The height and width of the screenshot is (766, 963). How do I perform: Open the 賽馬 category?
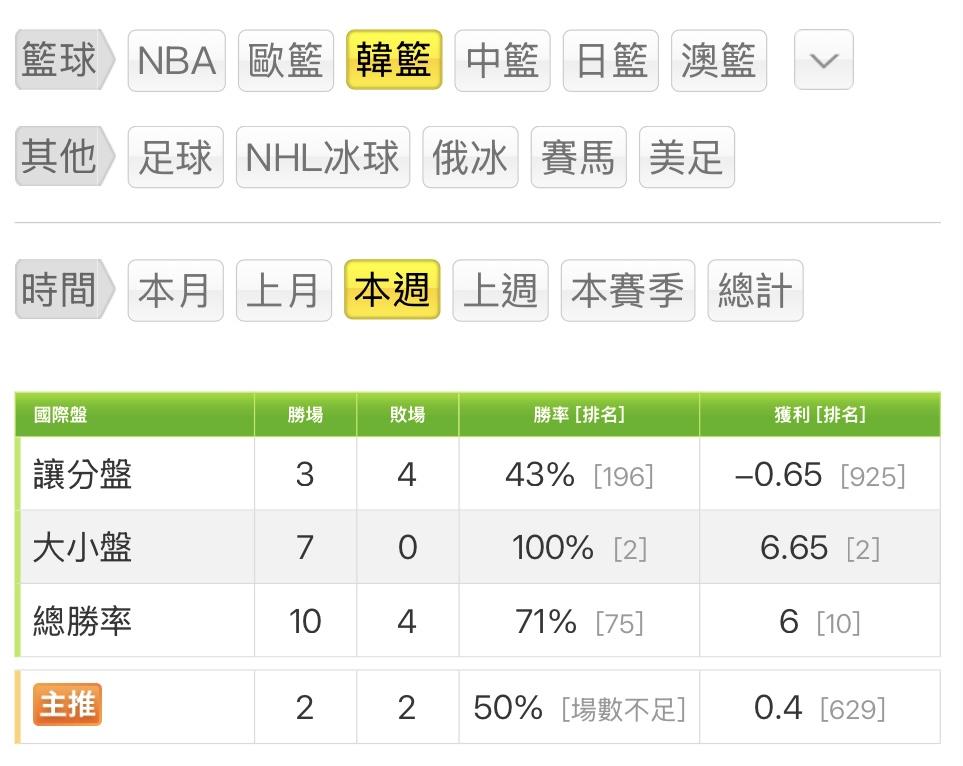[578, 157]
